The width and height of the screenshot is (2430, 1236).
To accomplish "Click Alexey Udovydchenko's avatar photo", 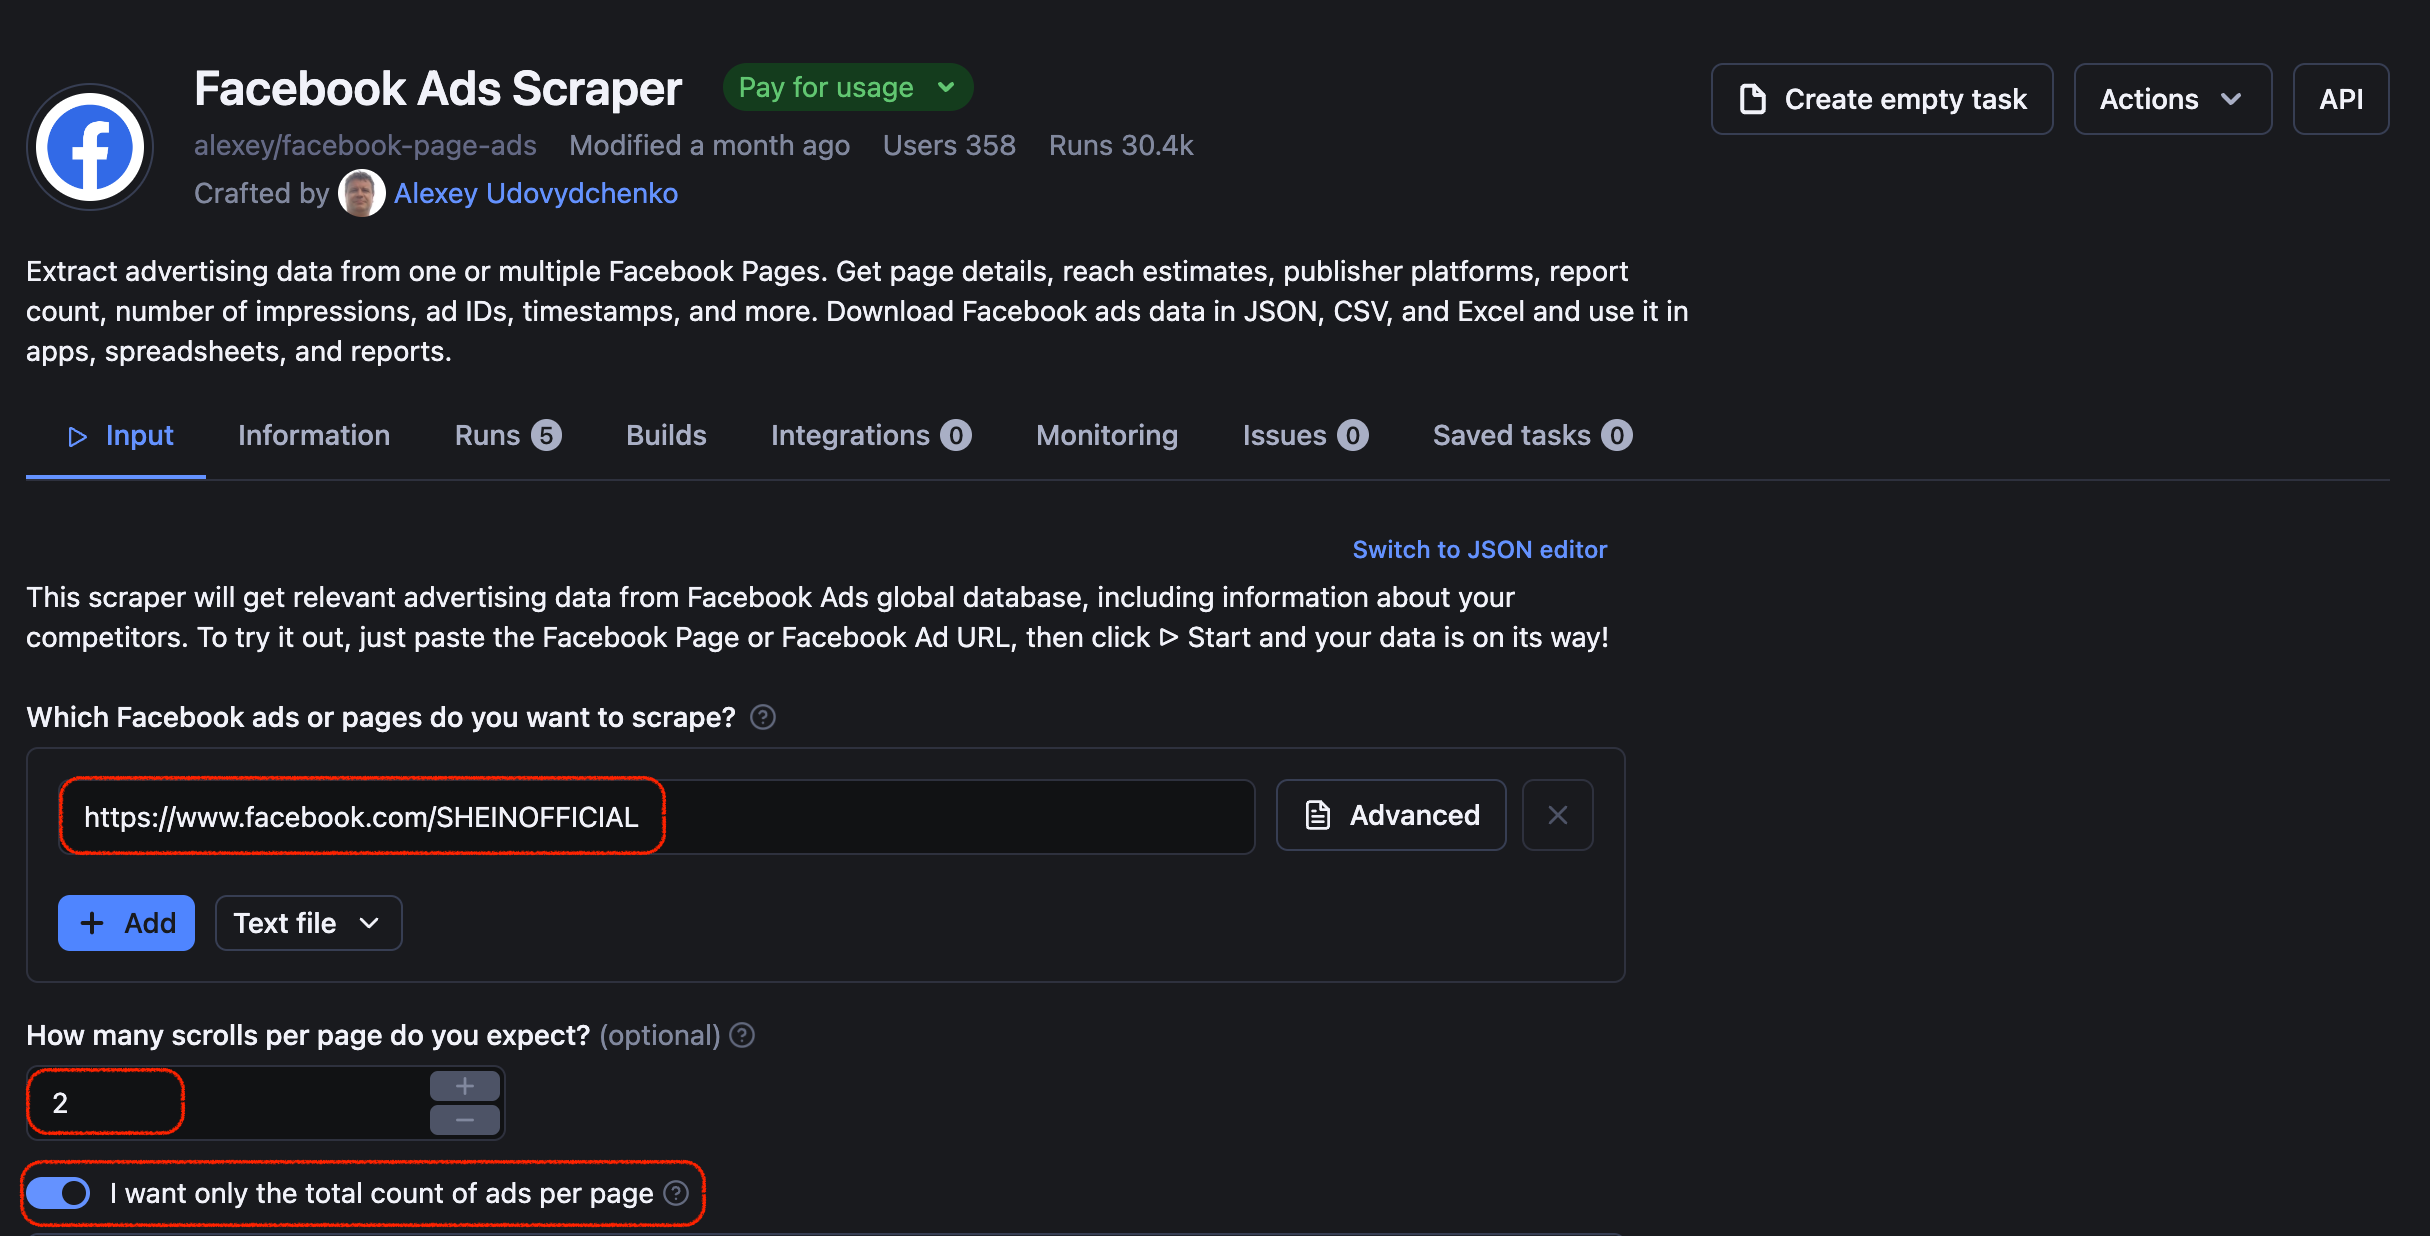I will (x=361, y=193).
